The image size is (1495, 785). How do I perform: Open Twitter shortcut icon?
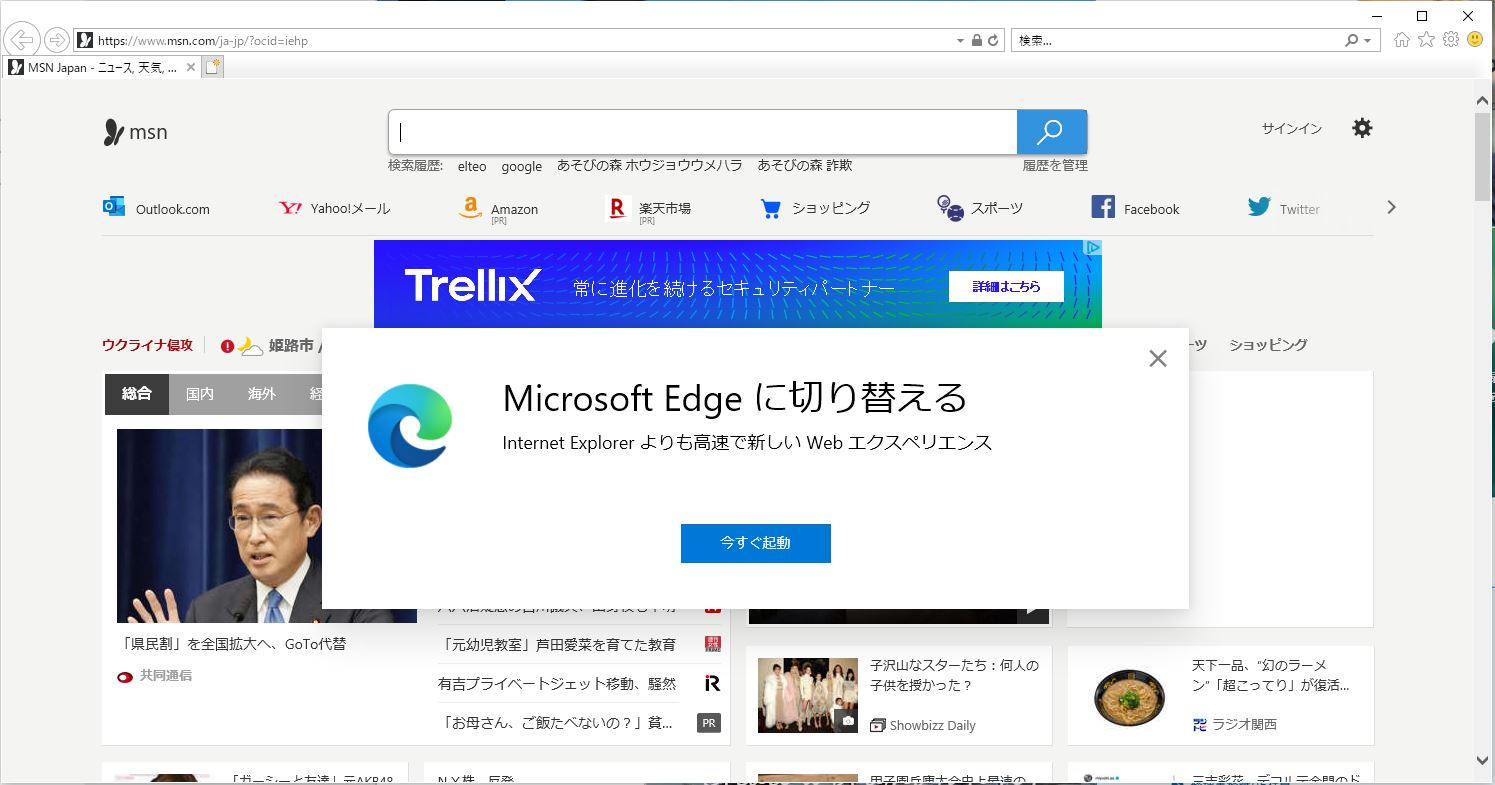(1259, 207)
